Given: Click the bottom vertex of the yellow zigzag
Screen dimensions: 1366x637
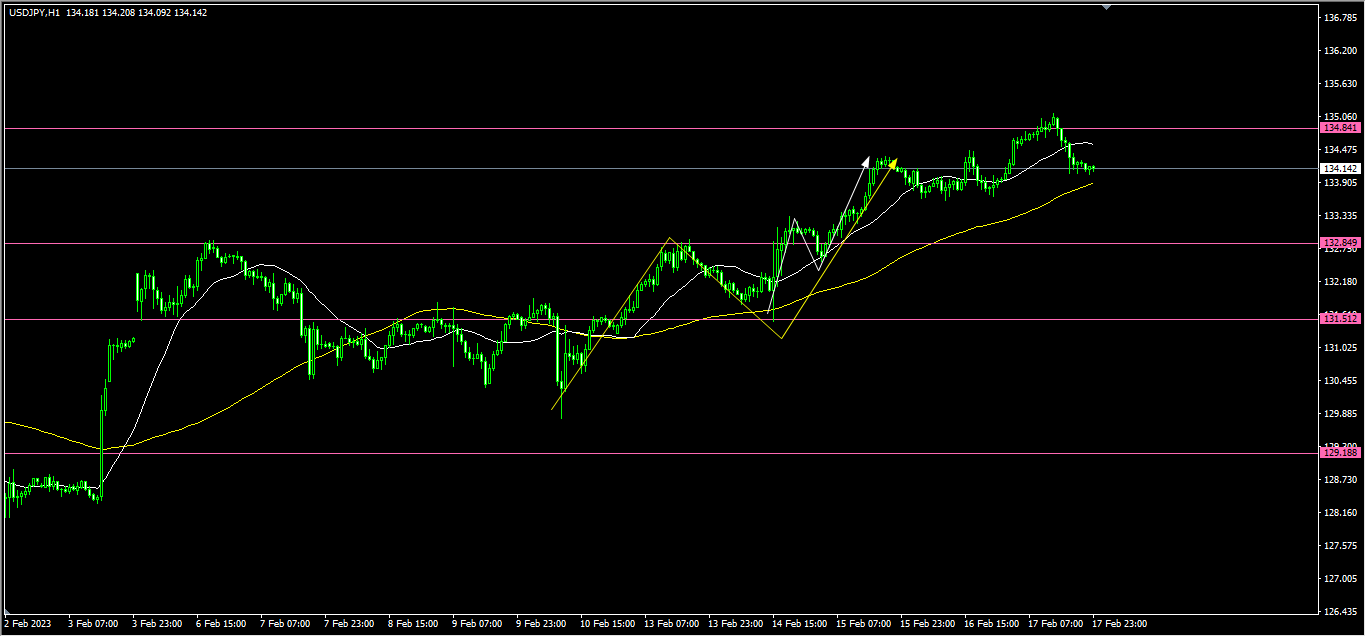Looking at the screenshot, I should click(x=782, y=338).
